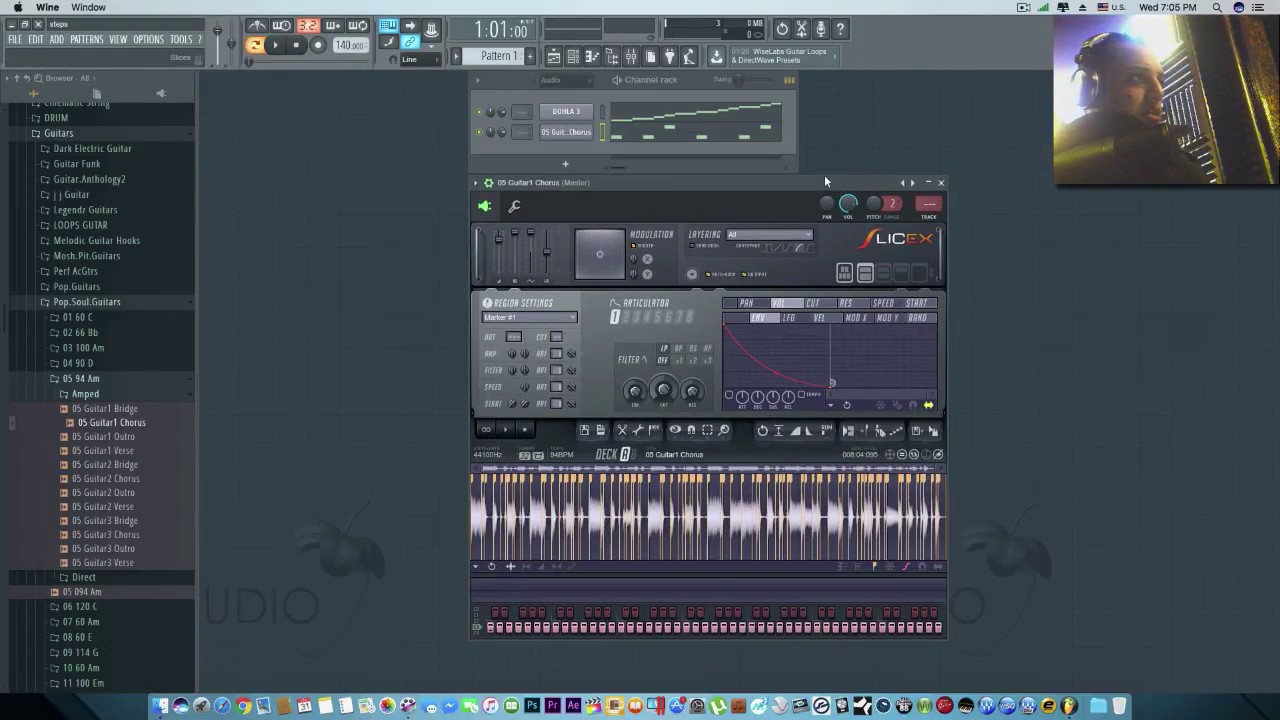Enable the TEMPO checkbox in envelope

tap(802, 395)
